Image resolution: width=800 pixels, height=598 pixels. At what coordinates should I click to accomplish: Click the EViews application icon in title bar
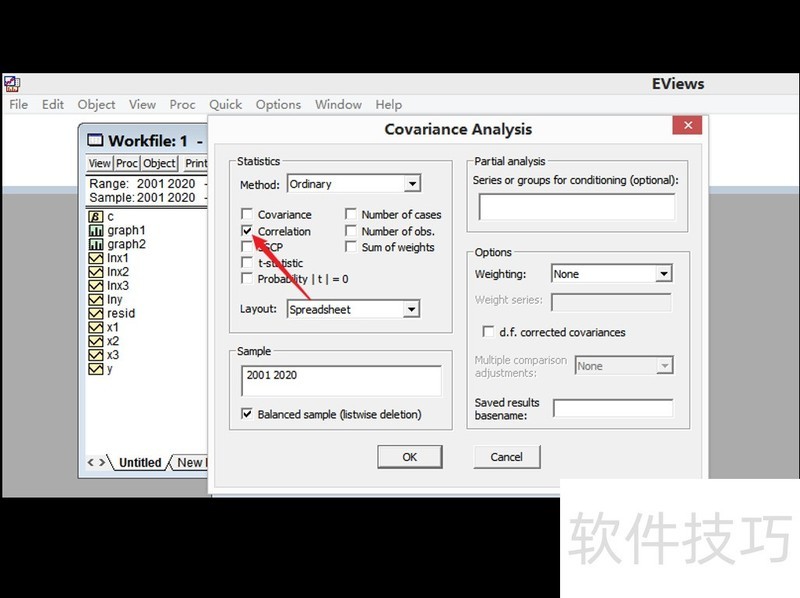12,84
